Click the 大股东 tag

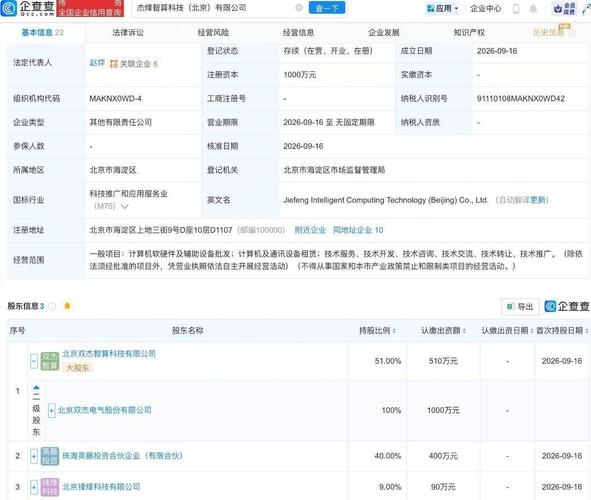78,368
